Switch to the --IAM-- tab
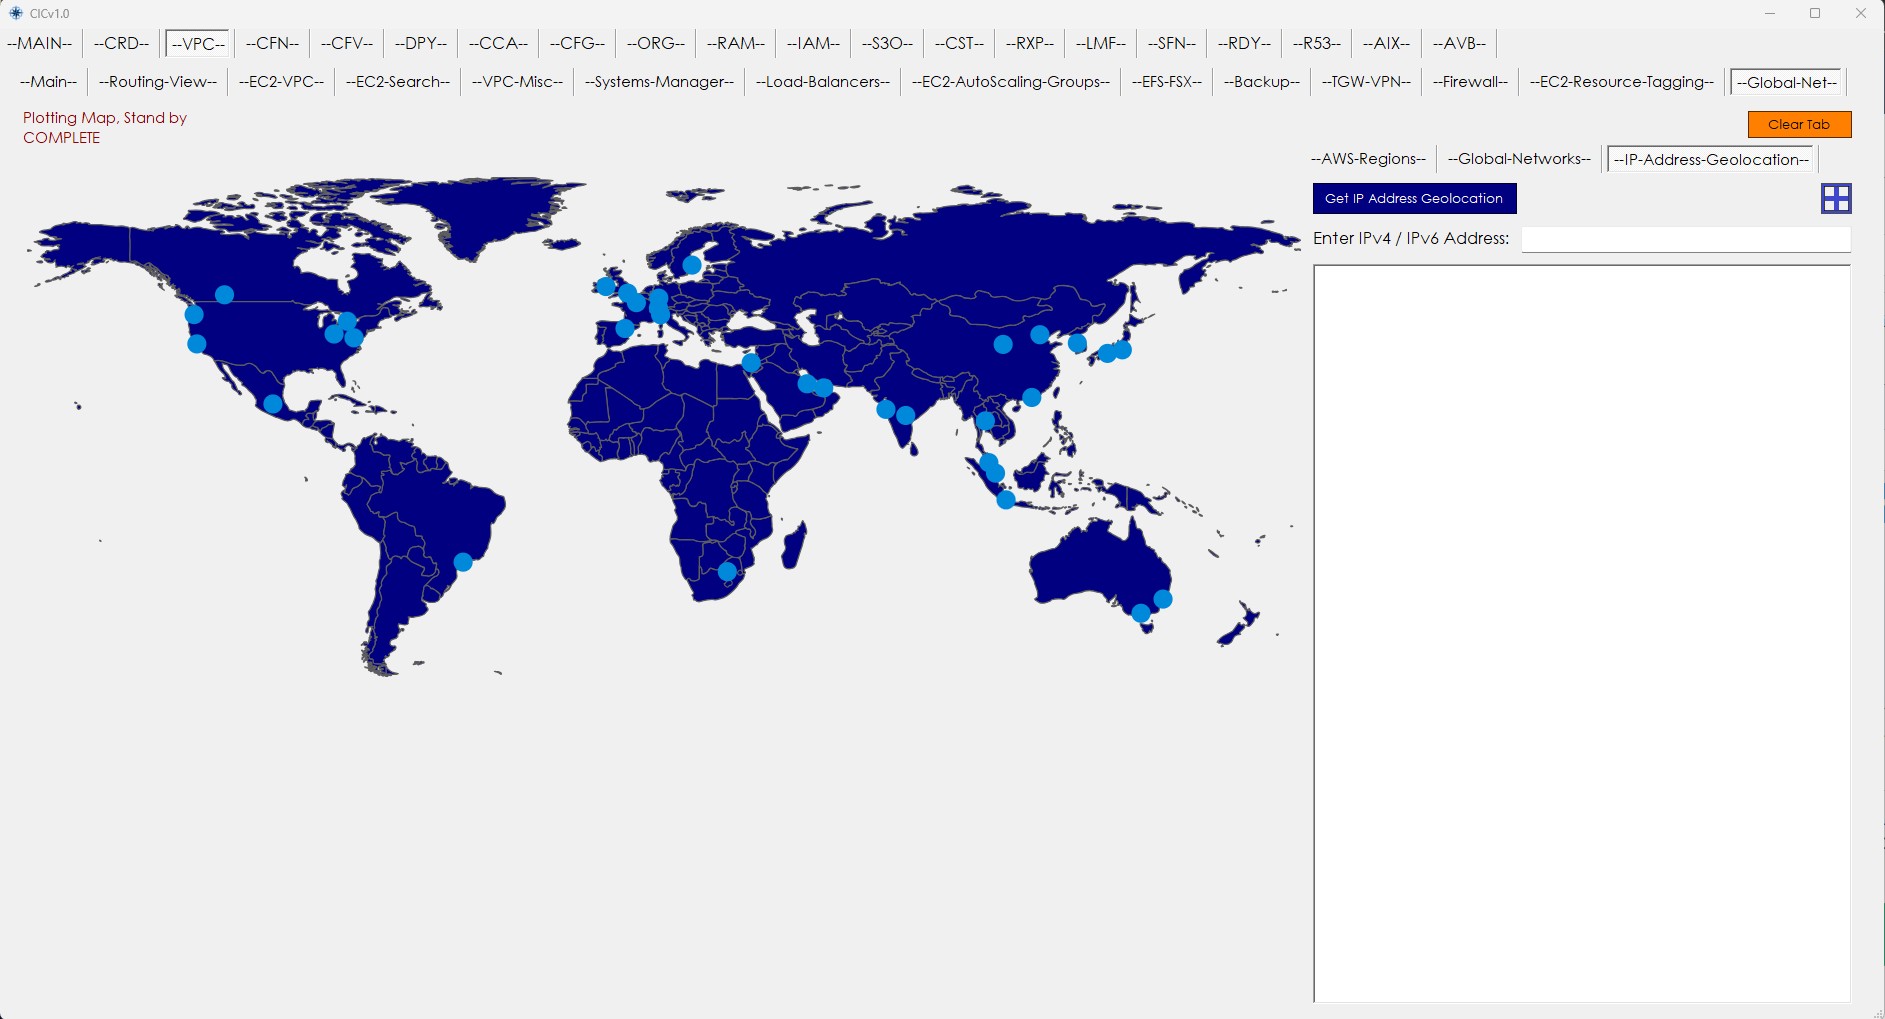The height and width of the screenshot is (1019, 1885). click(813, 43)
